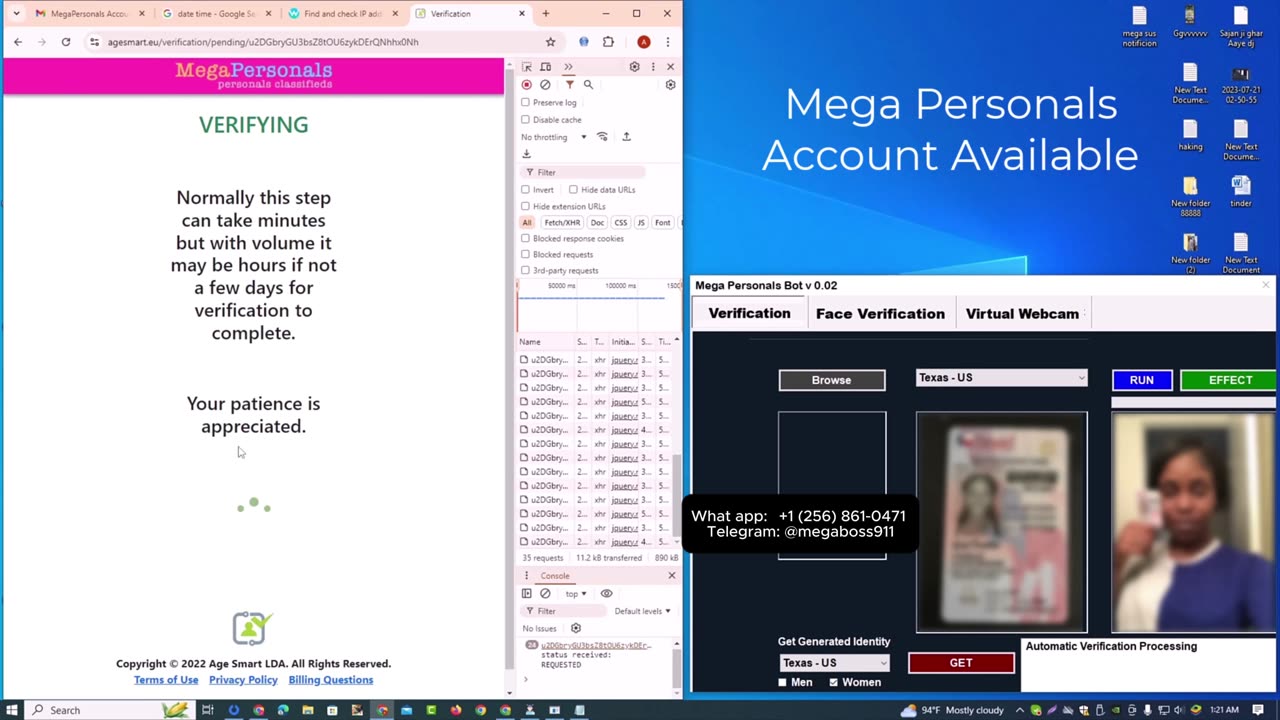1280x720 pixels.
Task: Open the Windows Start menu
Action: [x=11, y=710]
